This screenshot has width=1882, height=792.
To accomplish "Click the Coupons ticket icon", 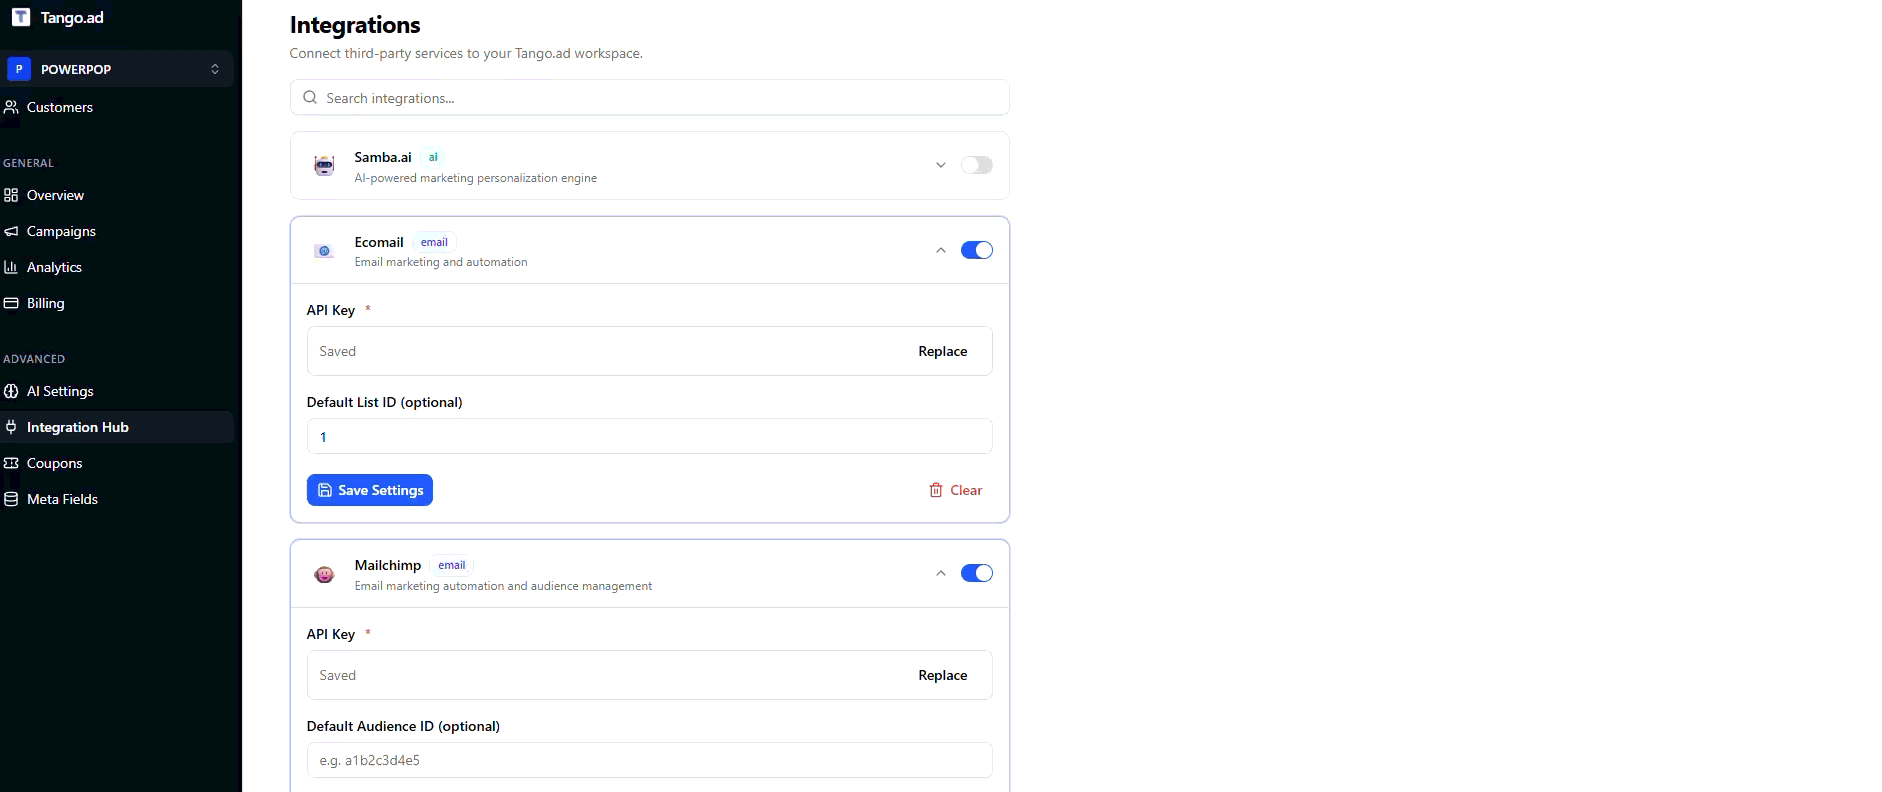I will 11,463.
